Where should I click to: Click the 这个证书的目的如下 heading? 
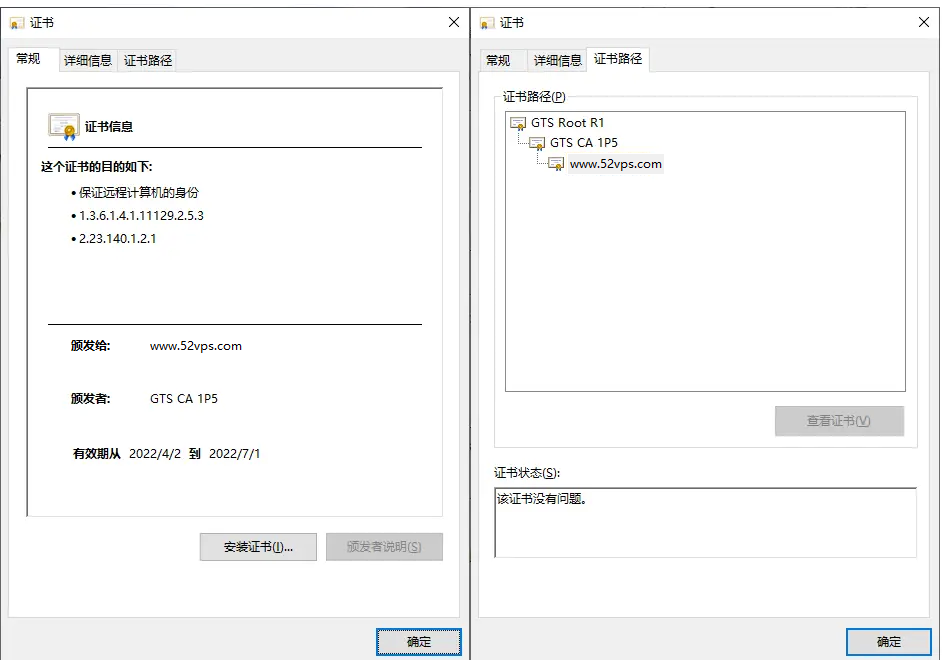tap(97, 167)
